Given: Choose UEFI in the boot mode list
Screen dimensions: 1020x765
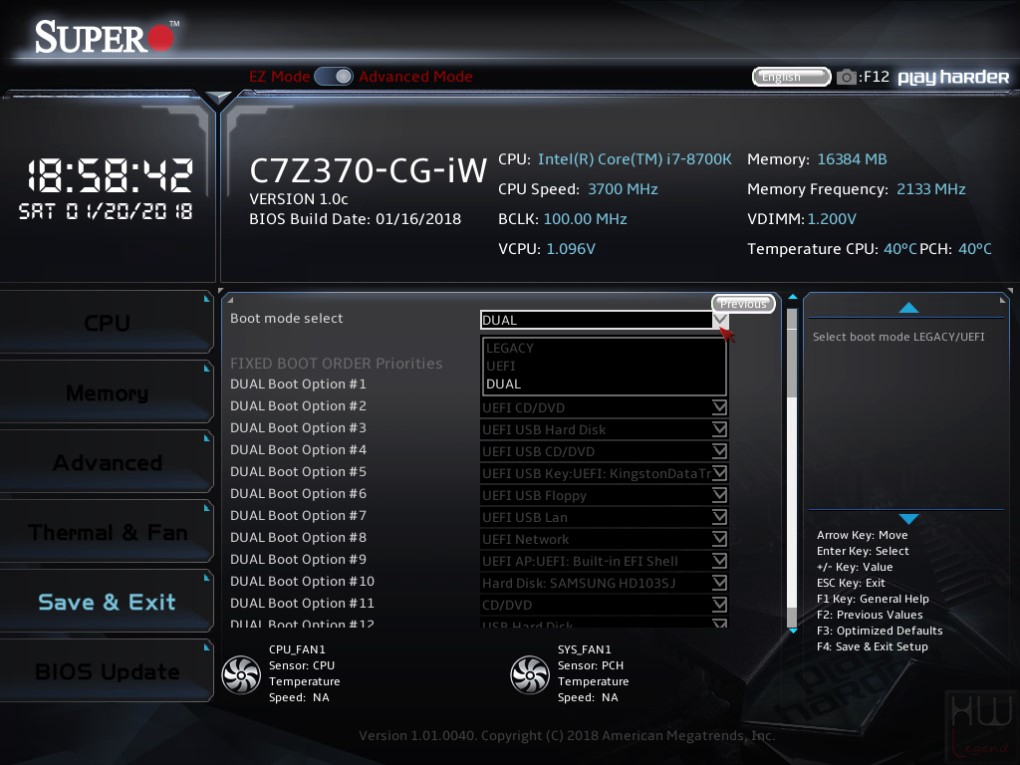Looking at the screenshot, I should (500, 366).
